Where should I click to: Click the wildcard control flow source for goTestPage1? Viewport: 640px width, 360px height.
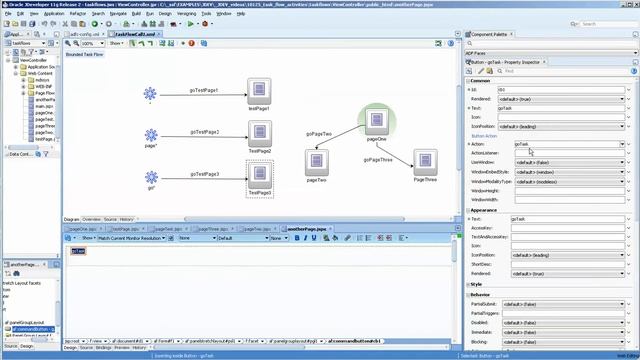pos(150,94)
